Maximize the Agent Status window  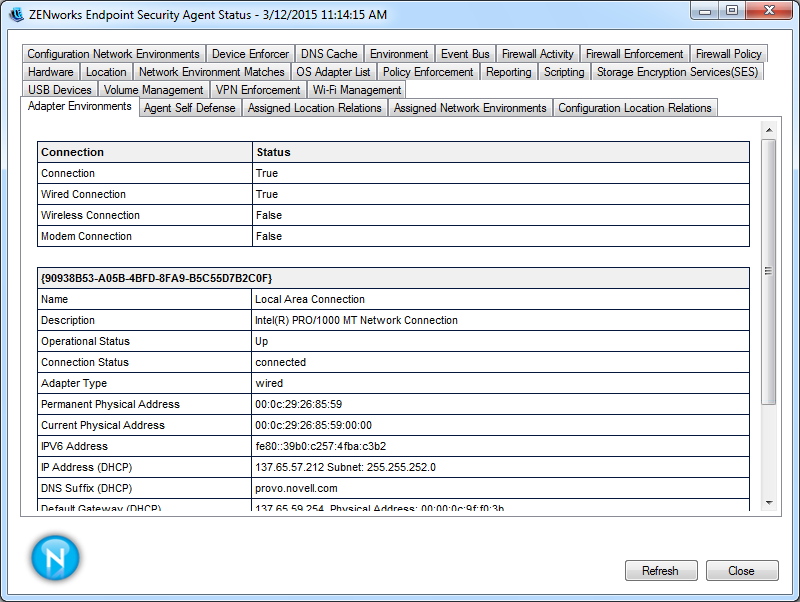click(732, 11)
